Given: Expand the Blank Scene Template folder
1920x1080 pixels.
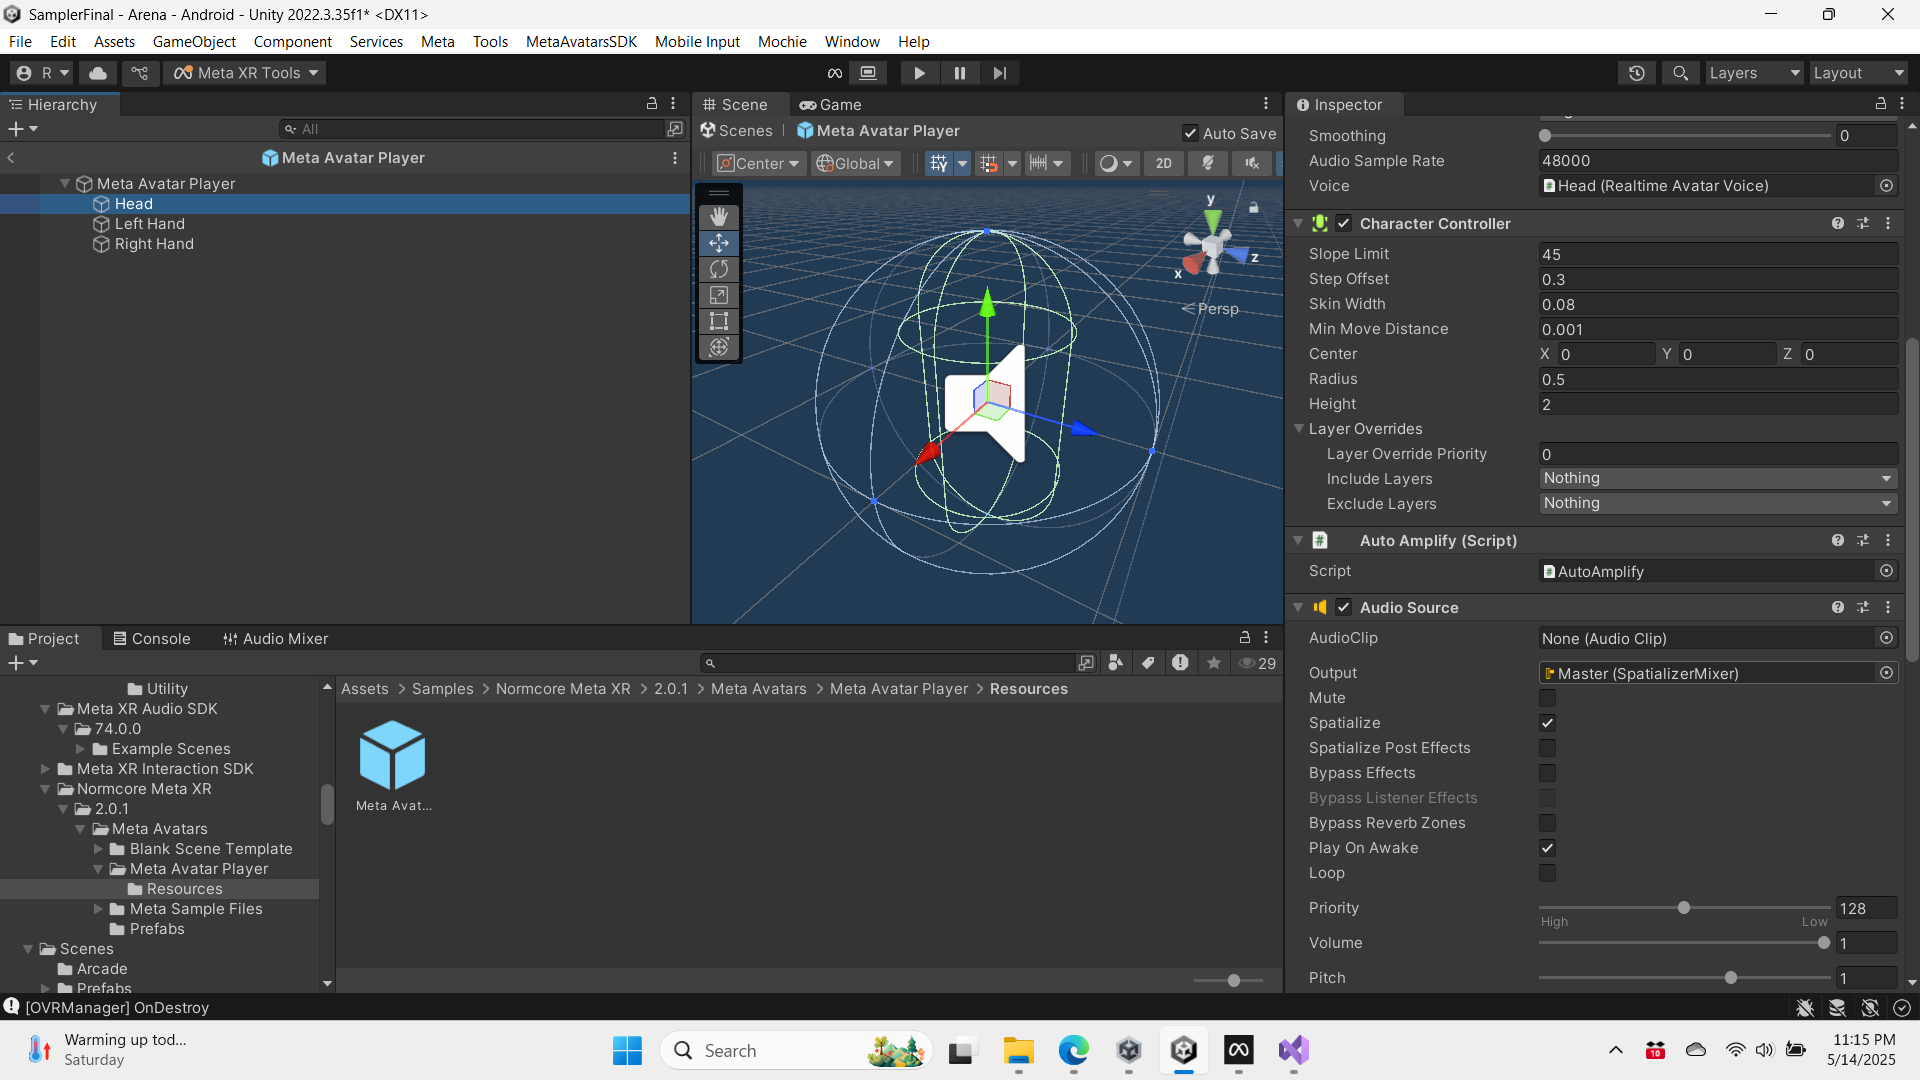Looking at the screenshot, I should coord(98,849).
